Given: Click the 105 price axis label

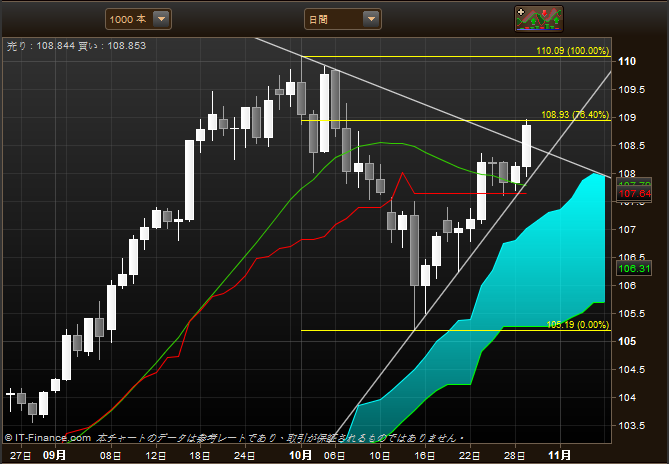Looking at the screenshot, I should click(x=627, y=342).
